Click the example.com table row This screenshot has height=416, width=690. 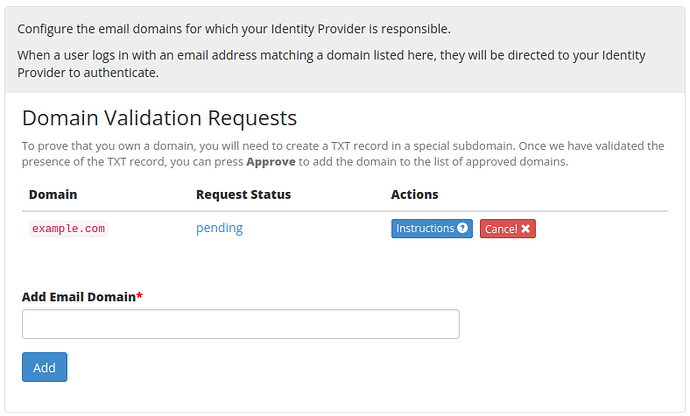coord(345,228)
